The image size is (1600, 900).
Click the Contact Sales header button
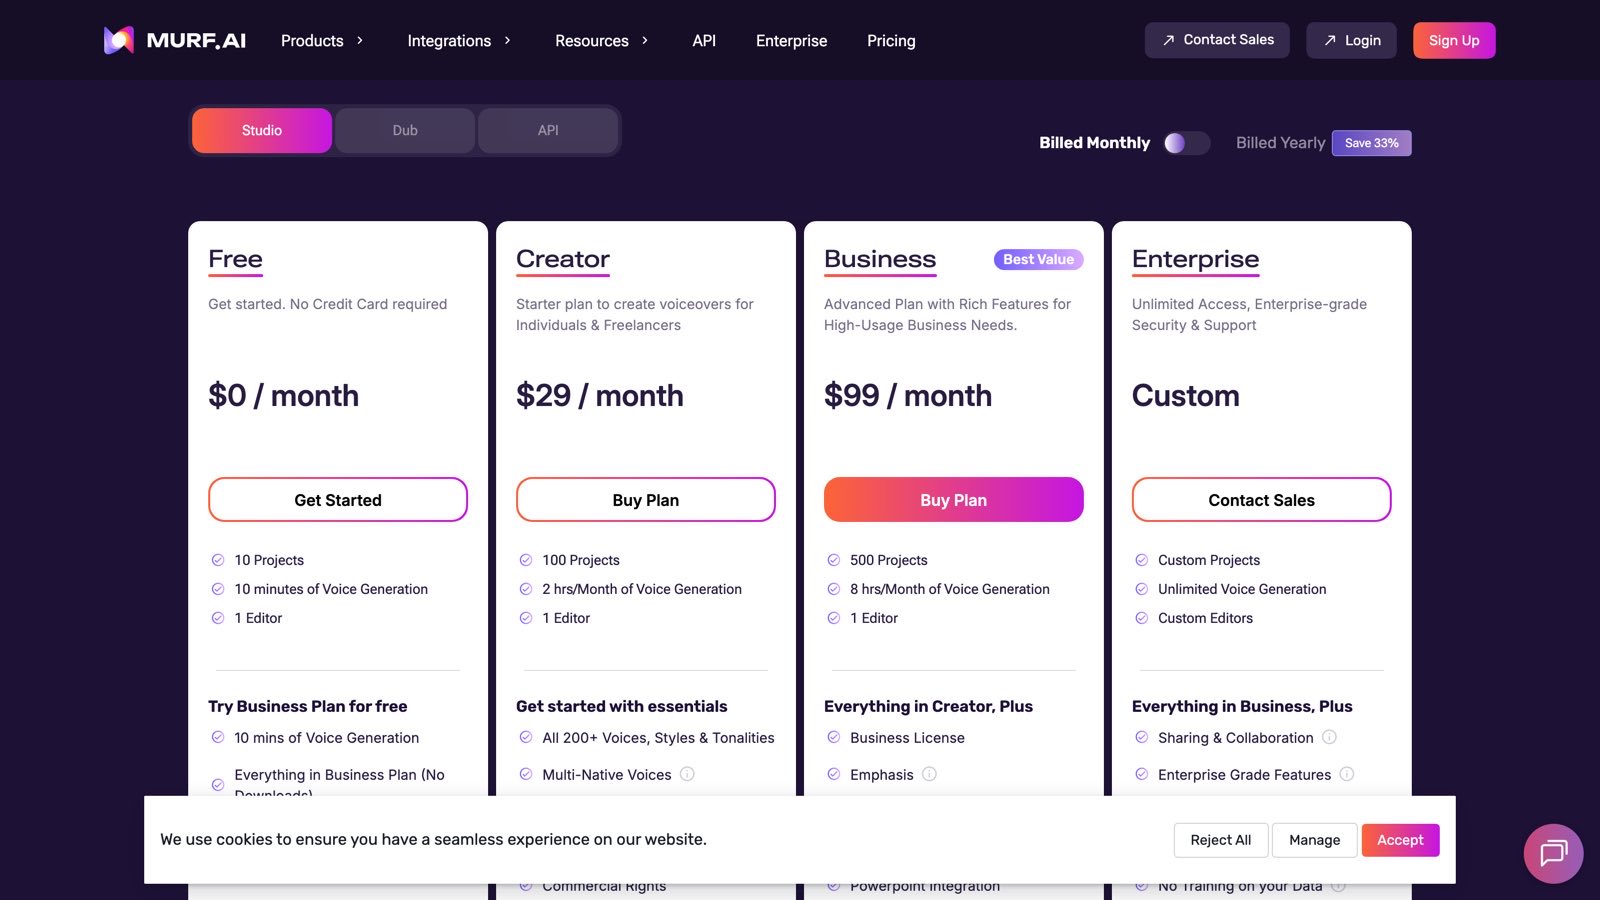(1217, 40)
